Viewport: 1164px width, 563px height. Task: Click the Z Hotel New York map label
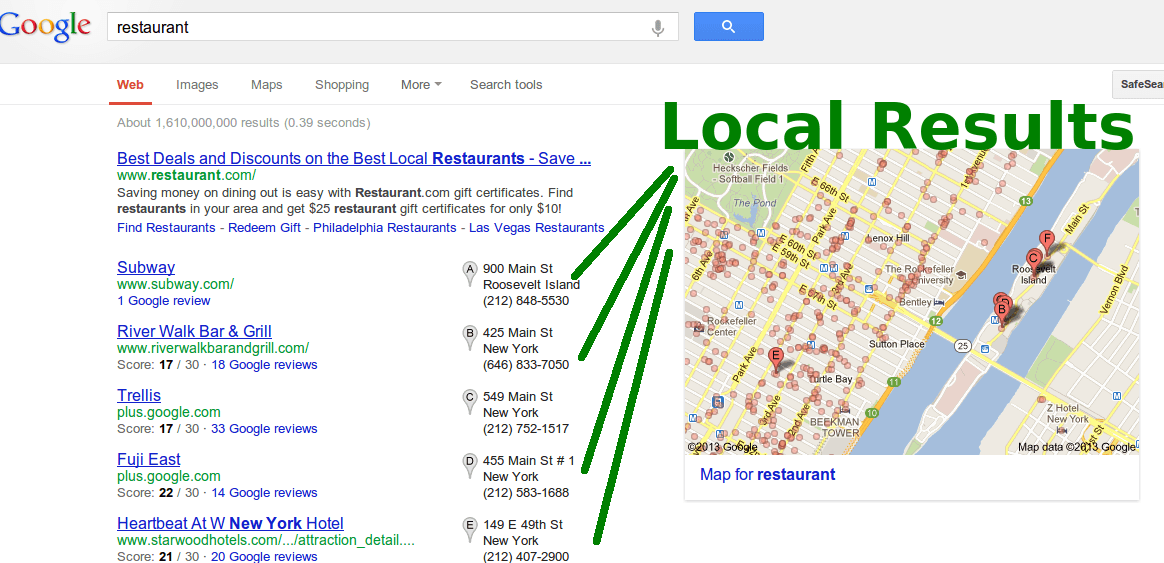[1067, 414]
